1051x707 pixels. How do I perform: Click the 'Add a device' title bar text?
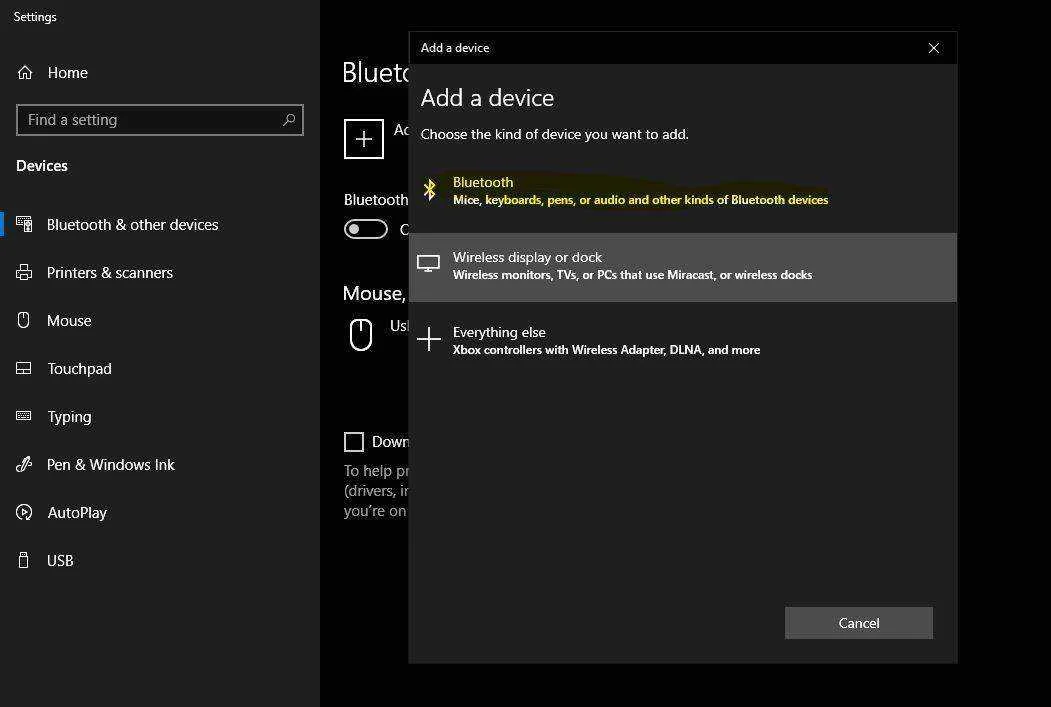pos(454,48)
